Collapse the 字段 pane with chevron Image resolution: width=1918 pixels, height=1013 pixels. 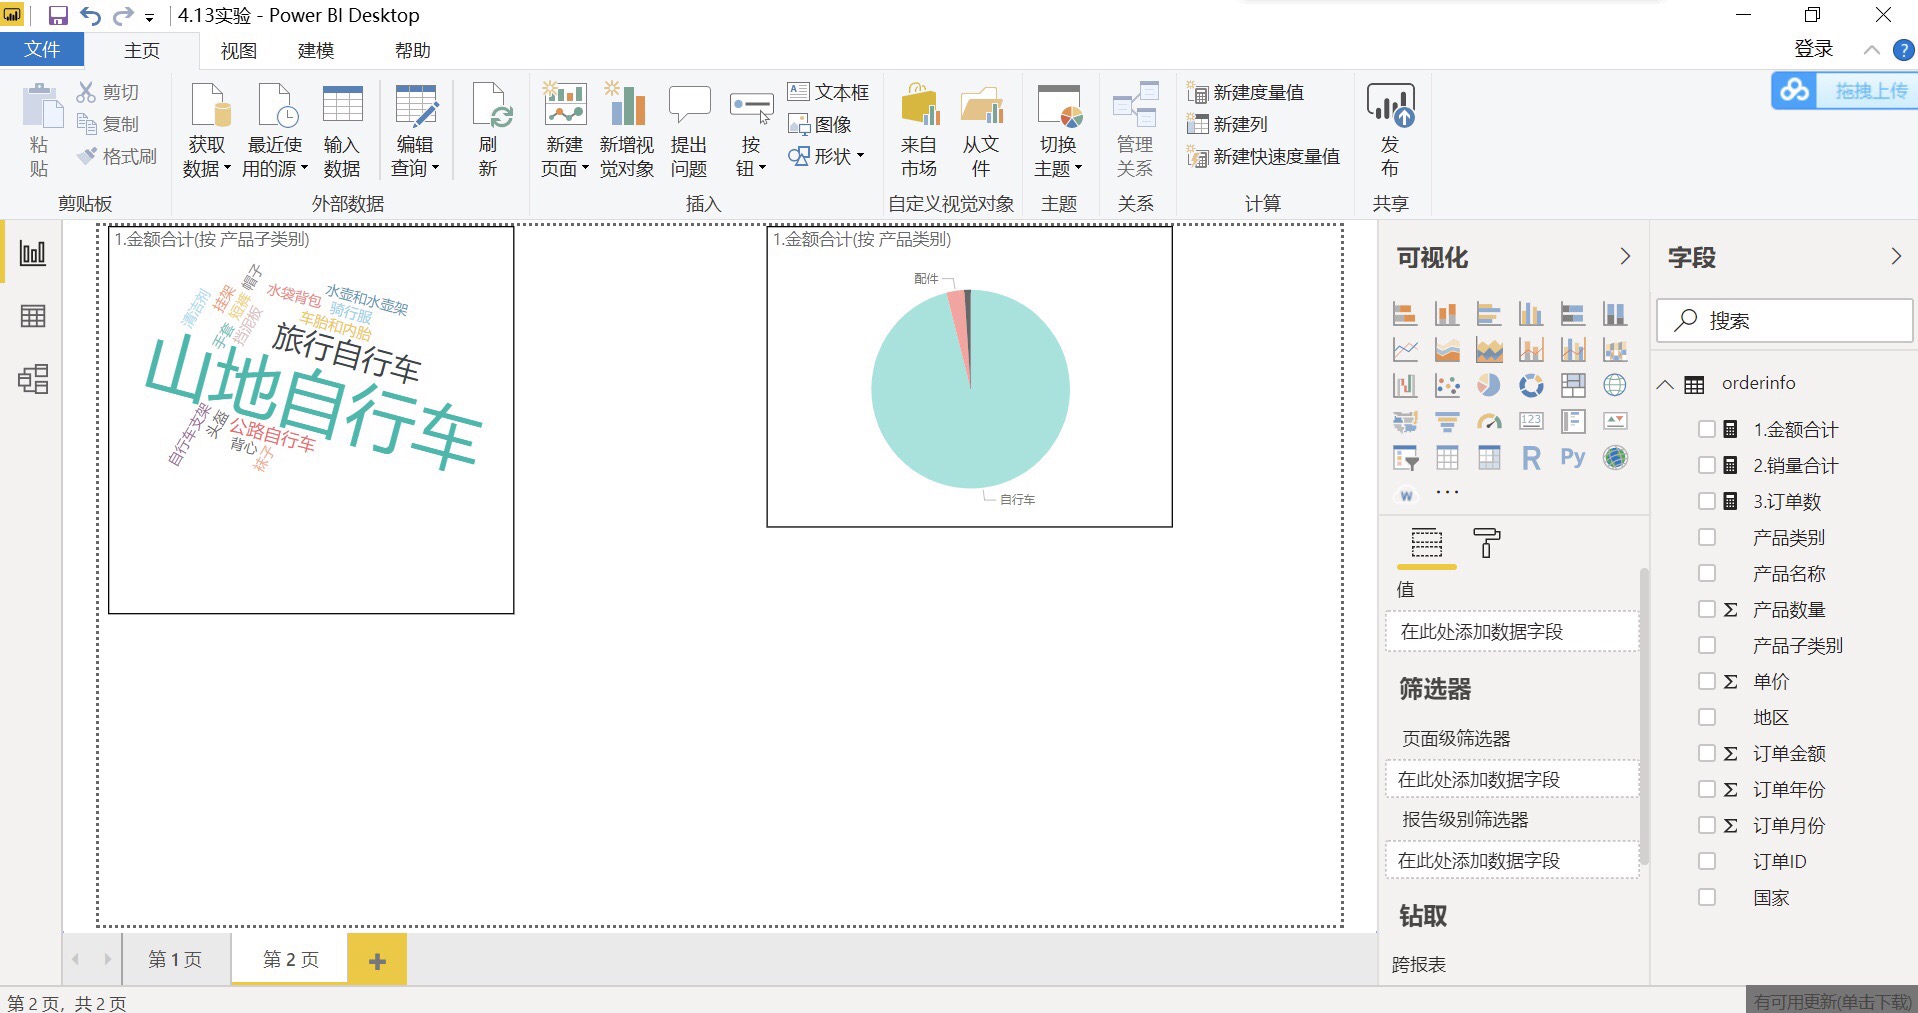point(1896,257)
